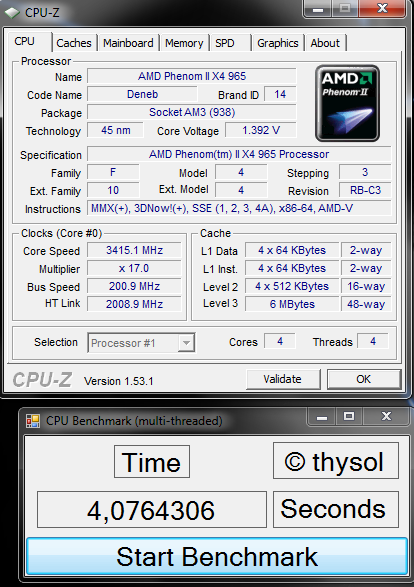Expand the Processor #1 selection dropdown
414x587 pixels.
(x=186, y=343)
